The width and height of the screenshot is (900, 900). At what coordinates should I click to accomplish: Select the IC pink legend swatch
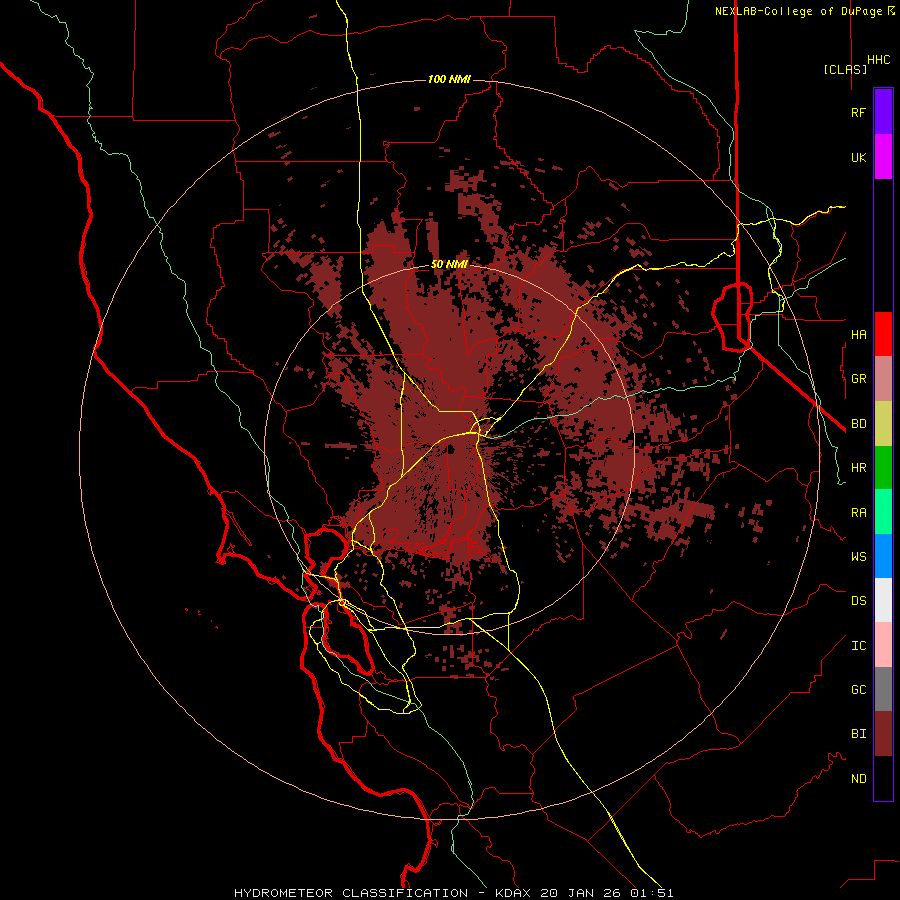coord(883,645)
